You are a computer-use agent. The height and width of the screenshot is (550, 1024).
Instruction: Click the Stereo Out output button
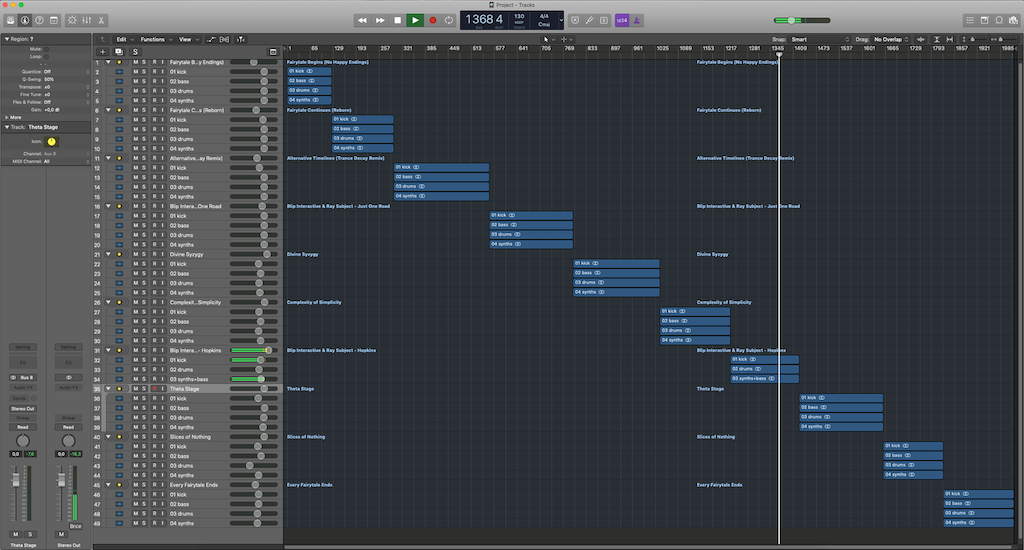(23, 408)
